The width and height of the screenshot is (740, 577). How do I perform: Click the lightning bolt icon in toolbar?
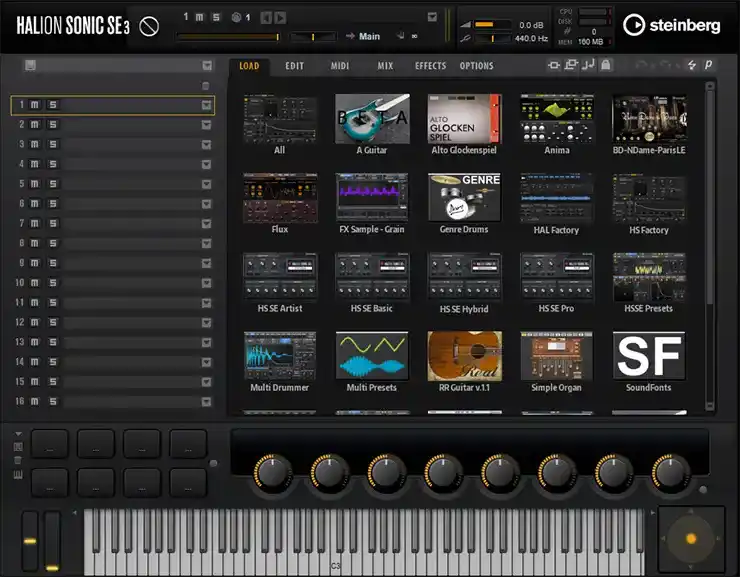click(x=692, y=65)
